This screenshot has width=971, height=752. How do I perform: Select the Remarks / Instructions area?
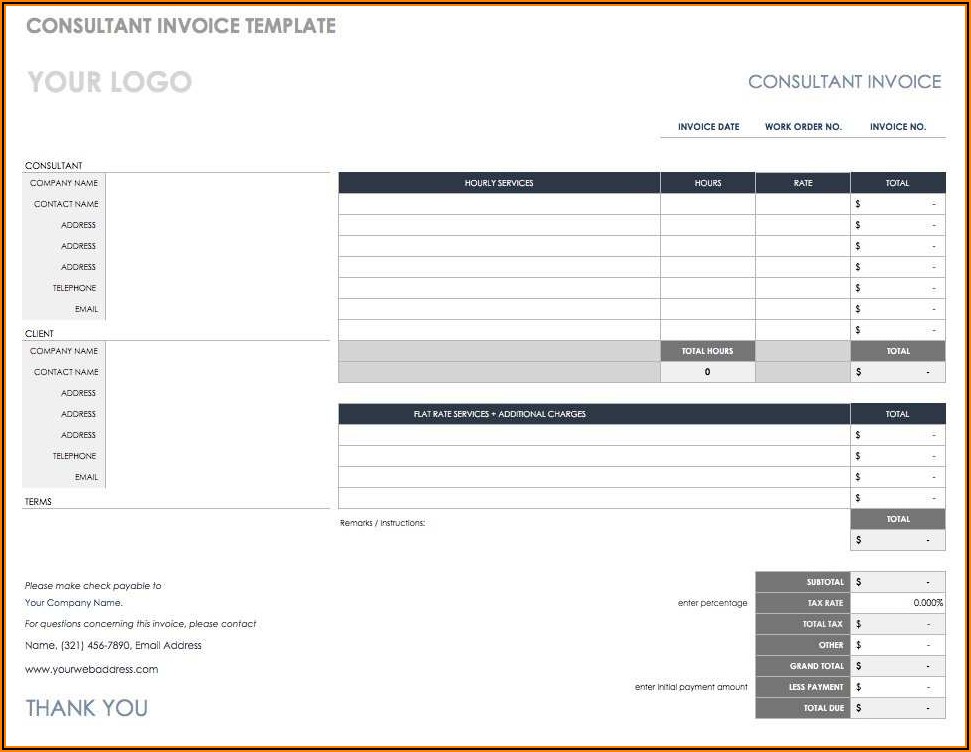[383, 523]
